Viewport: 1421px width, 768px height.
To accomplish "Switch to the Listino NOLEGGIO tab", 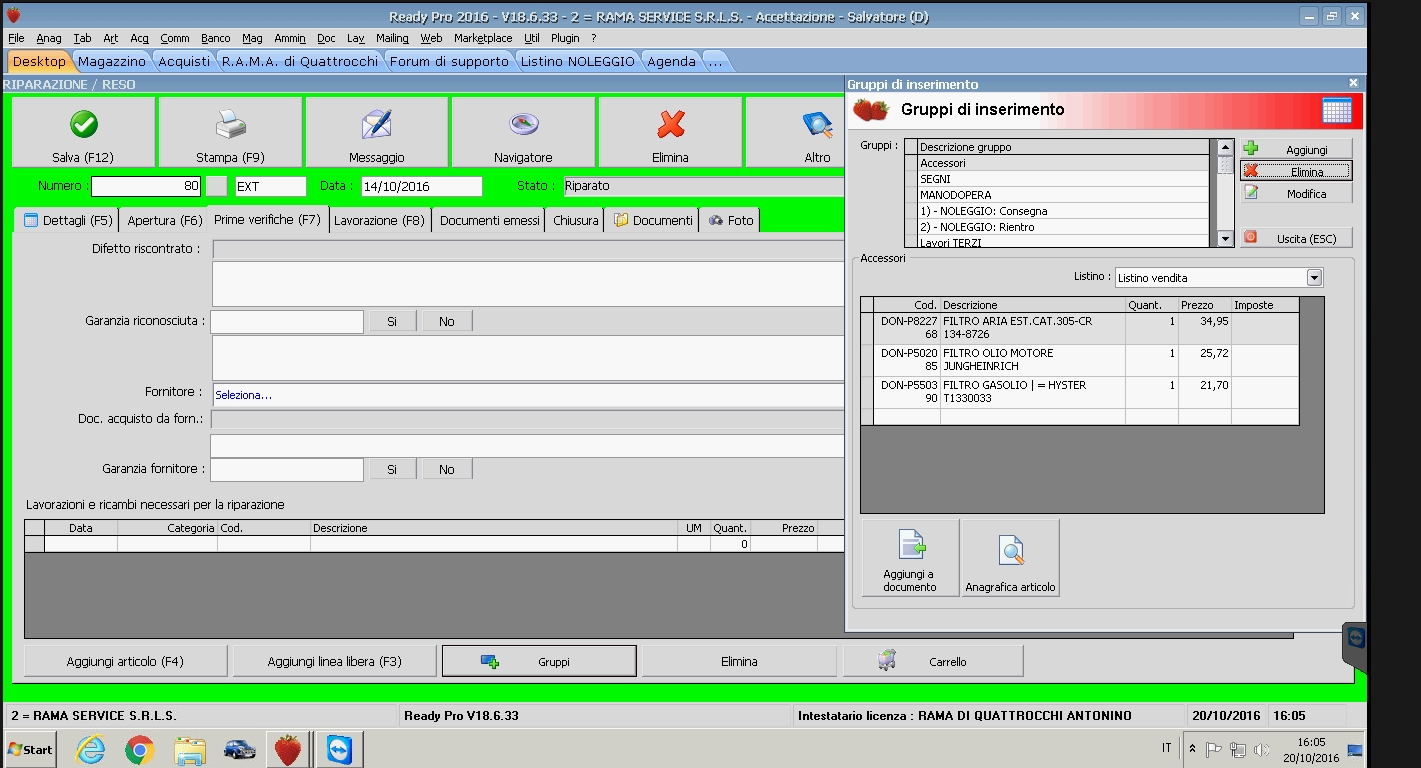I will click(x=577, y=61).
